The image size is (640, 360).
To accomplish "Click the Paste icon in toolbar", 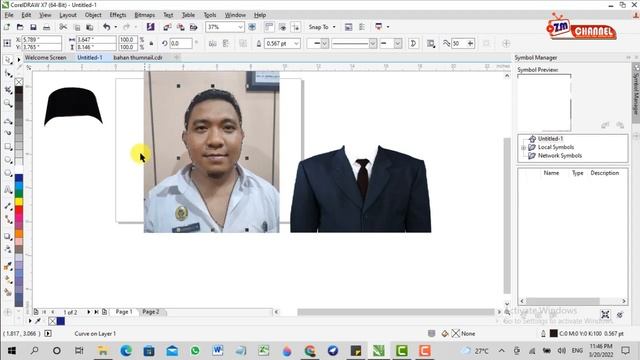I will pyautogui.click(x=90, y=27).
